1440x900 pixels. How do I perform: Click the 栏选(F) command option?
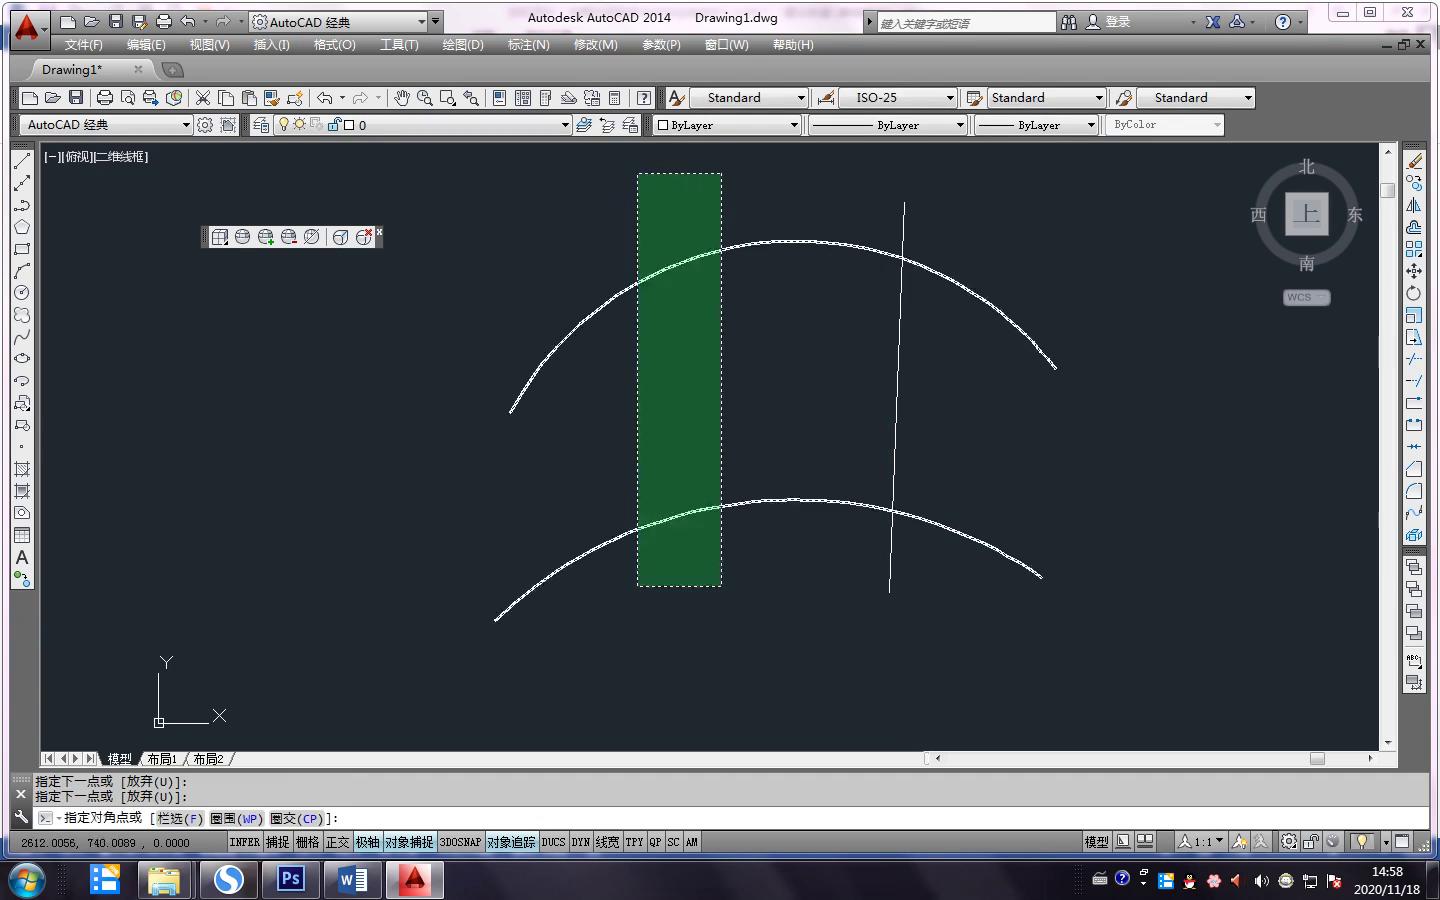180,818
